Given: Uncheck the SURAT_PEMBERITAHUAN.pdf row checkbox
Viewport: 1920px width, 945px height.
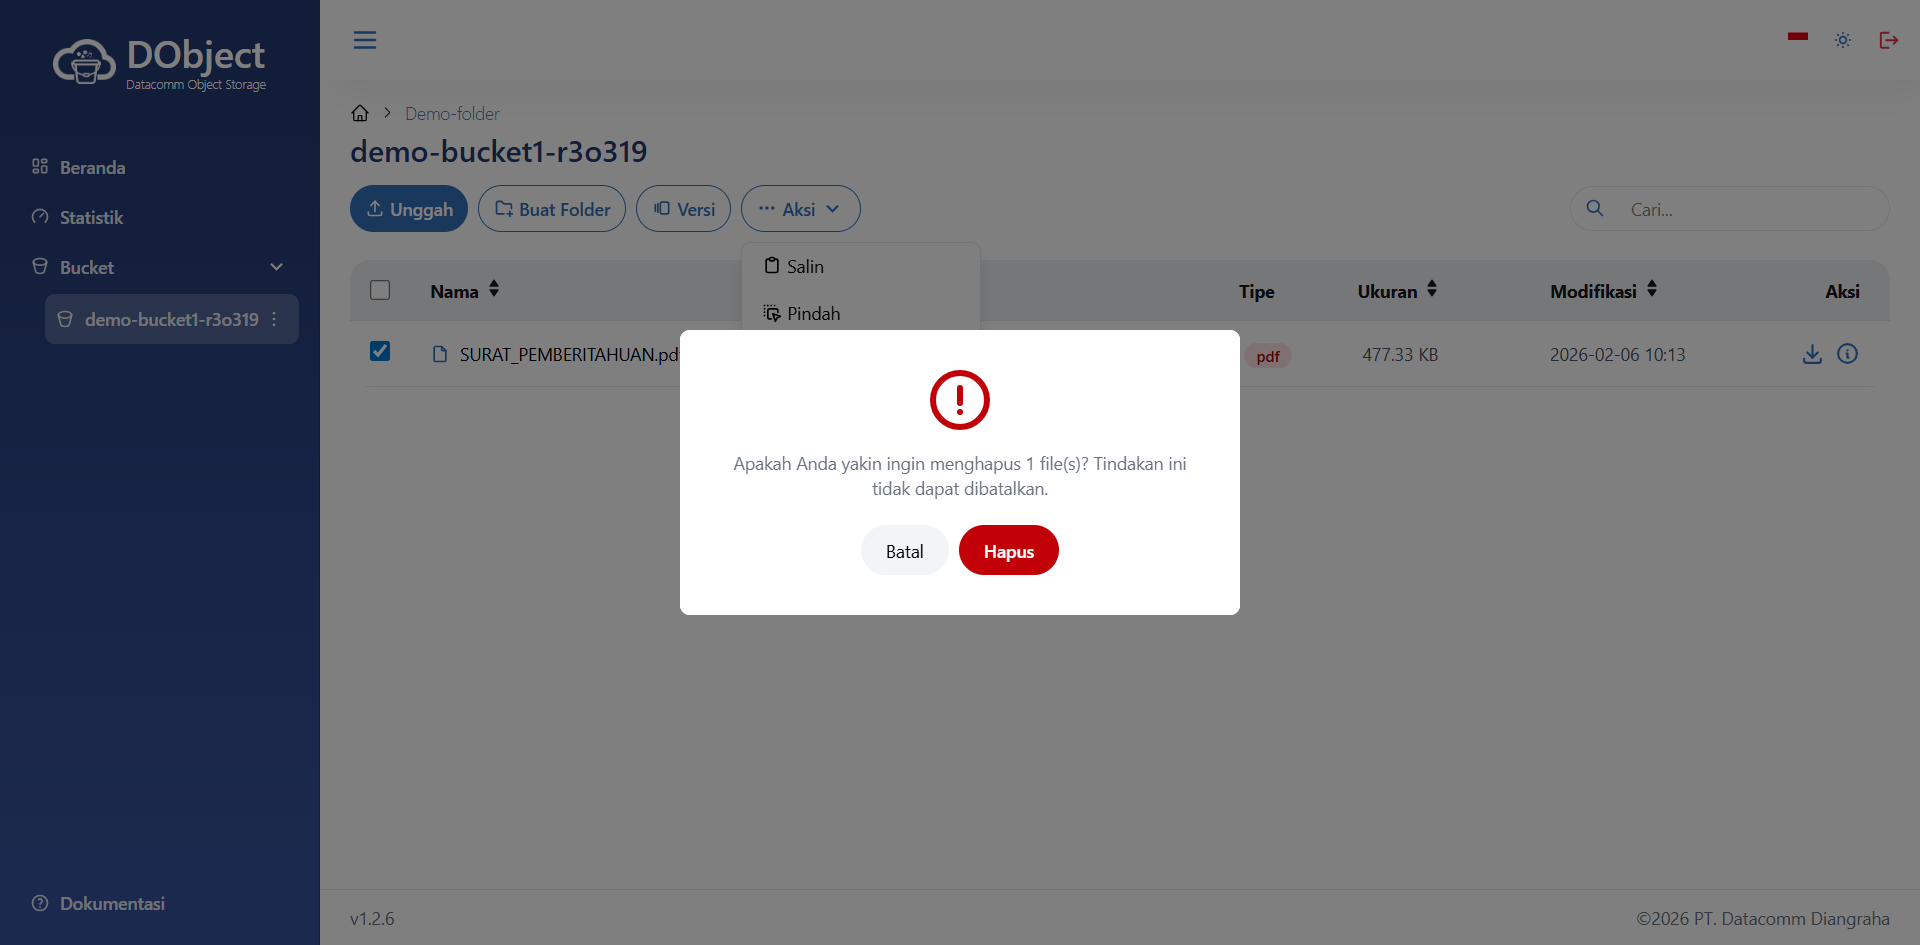Looking at the screenshot, I should tap(380, 351).
